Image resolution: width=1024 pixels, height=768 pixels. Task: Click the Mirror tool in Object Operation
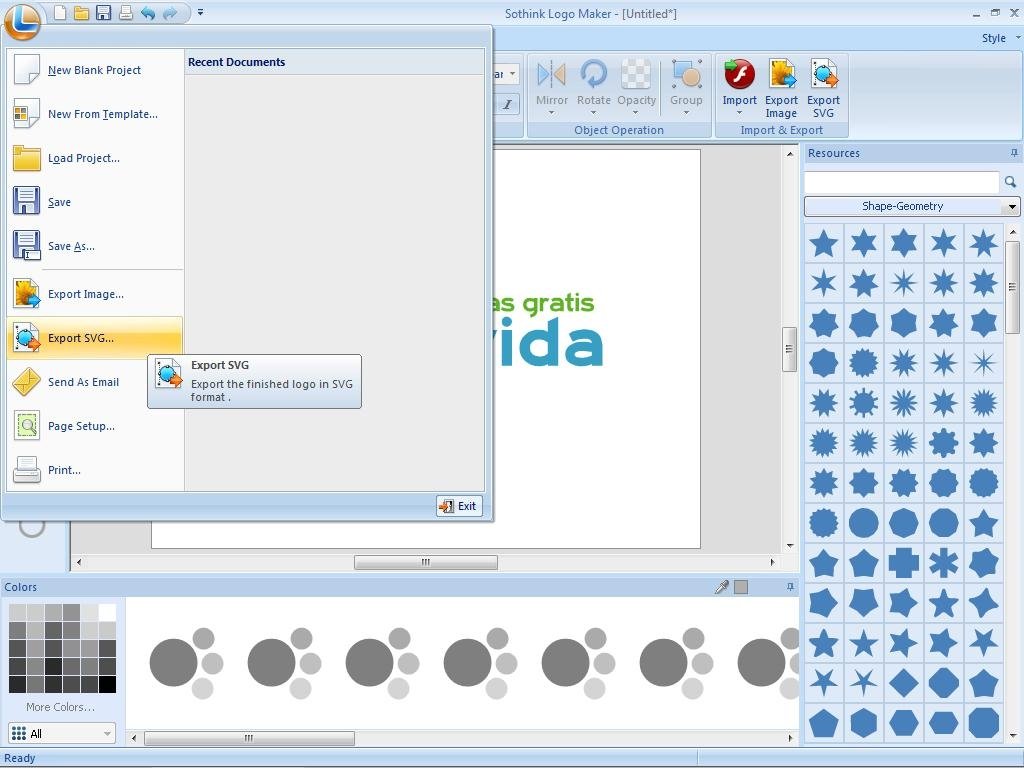point(552,88)
